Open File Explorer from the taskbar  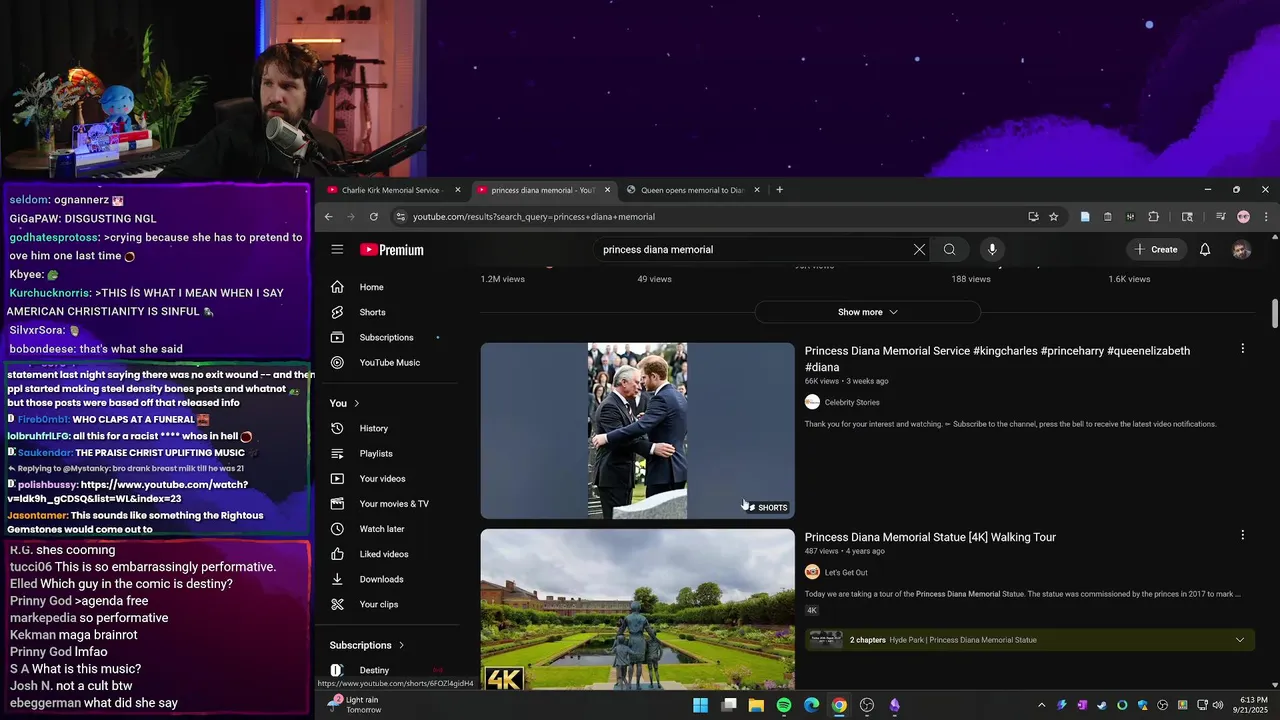point(756,705)
